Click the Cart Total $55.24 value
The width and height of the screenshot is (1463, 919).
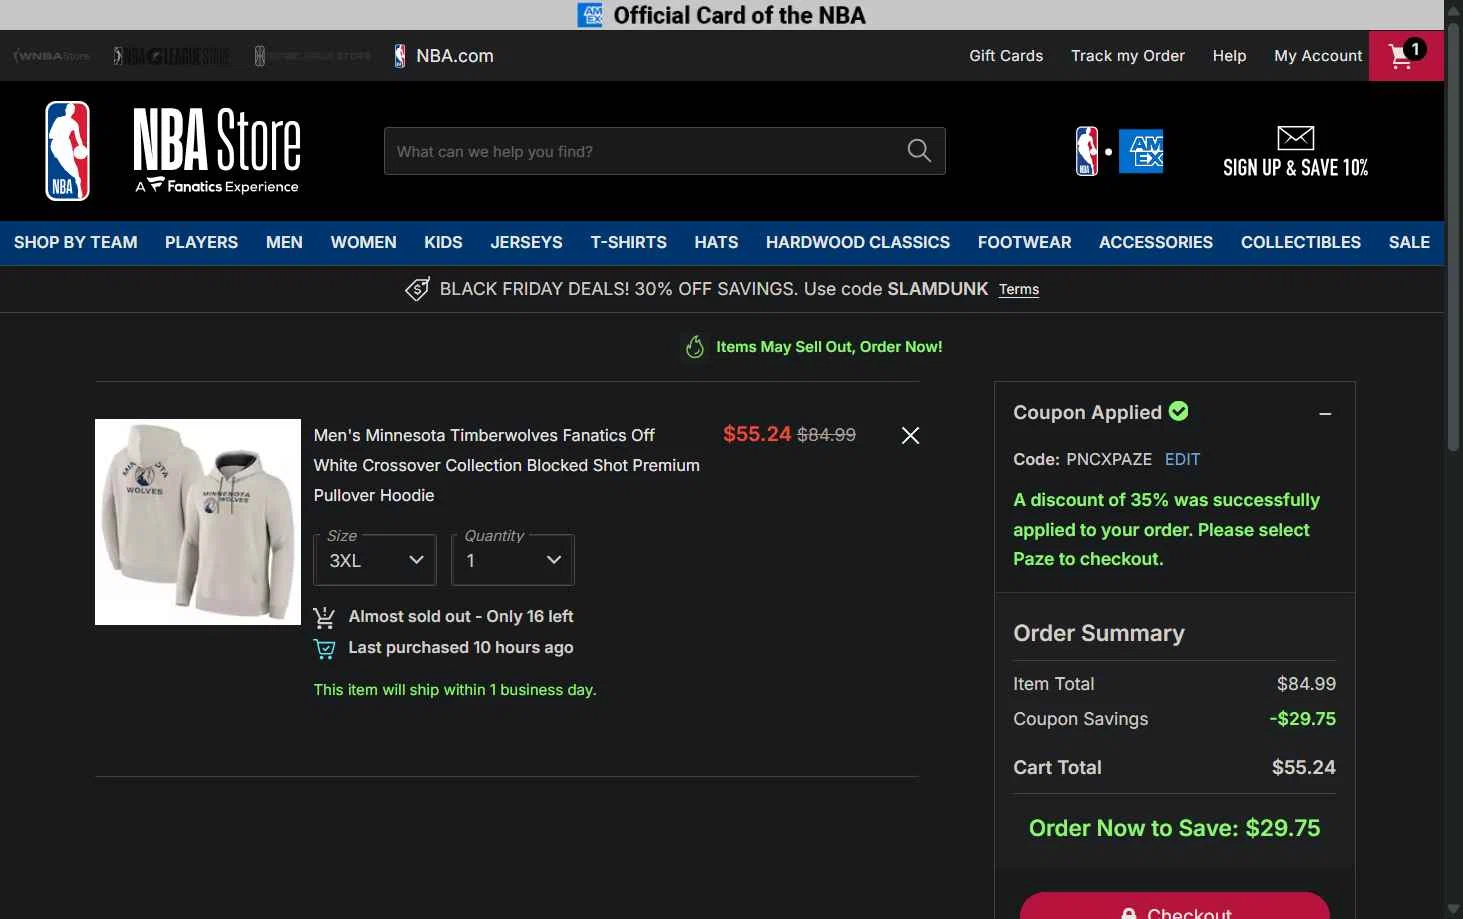click(1303, 767)
